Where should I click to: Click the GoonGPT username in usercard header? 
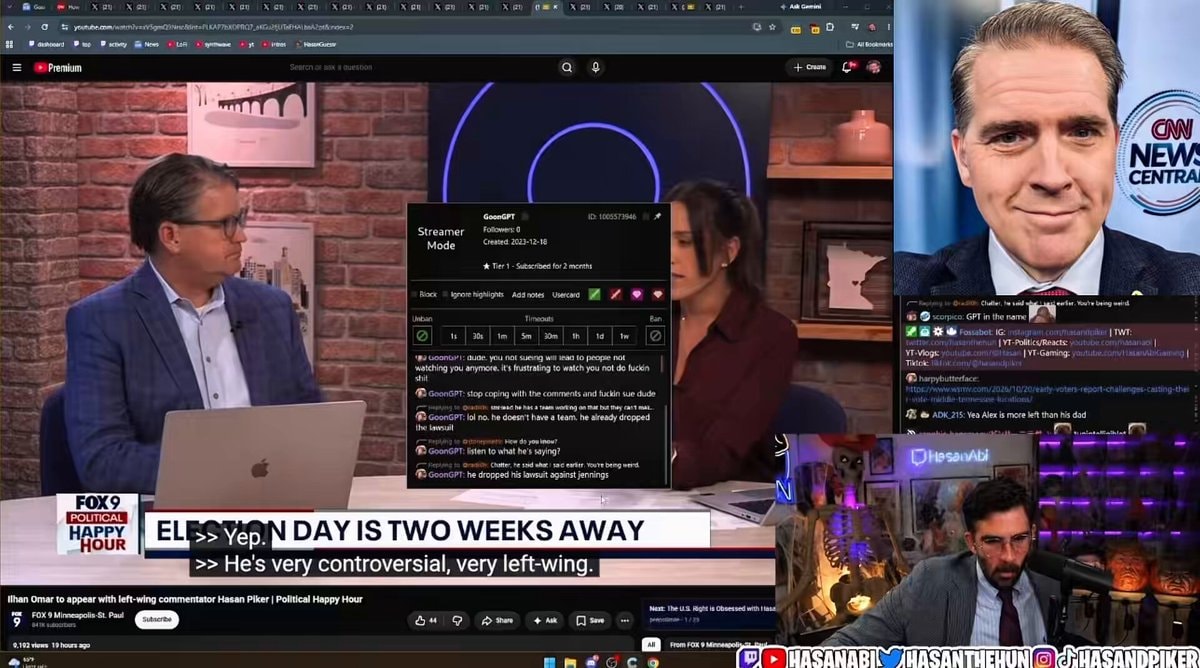click(x=499, y=216)
